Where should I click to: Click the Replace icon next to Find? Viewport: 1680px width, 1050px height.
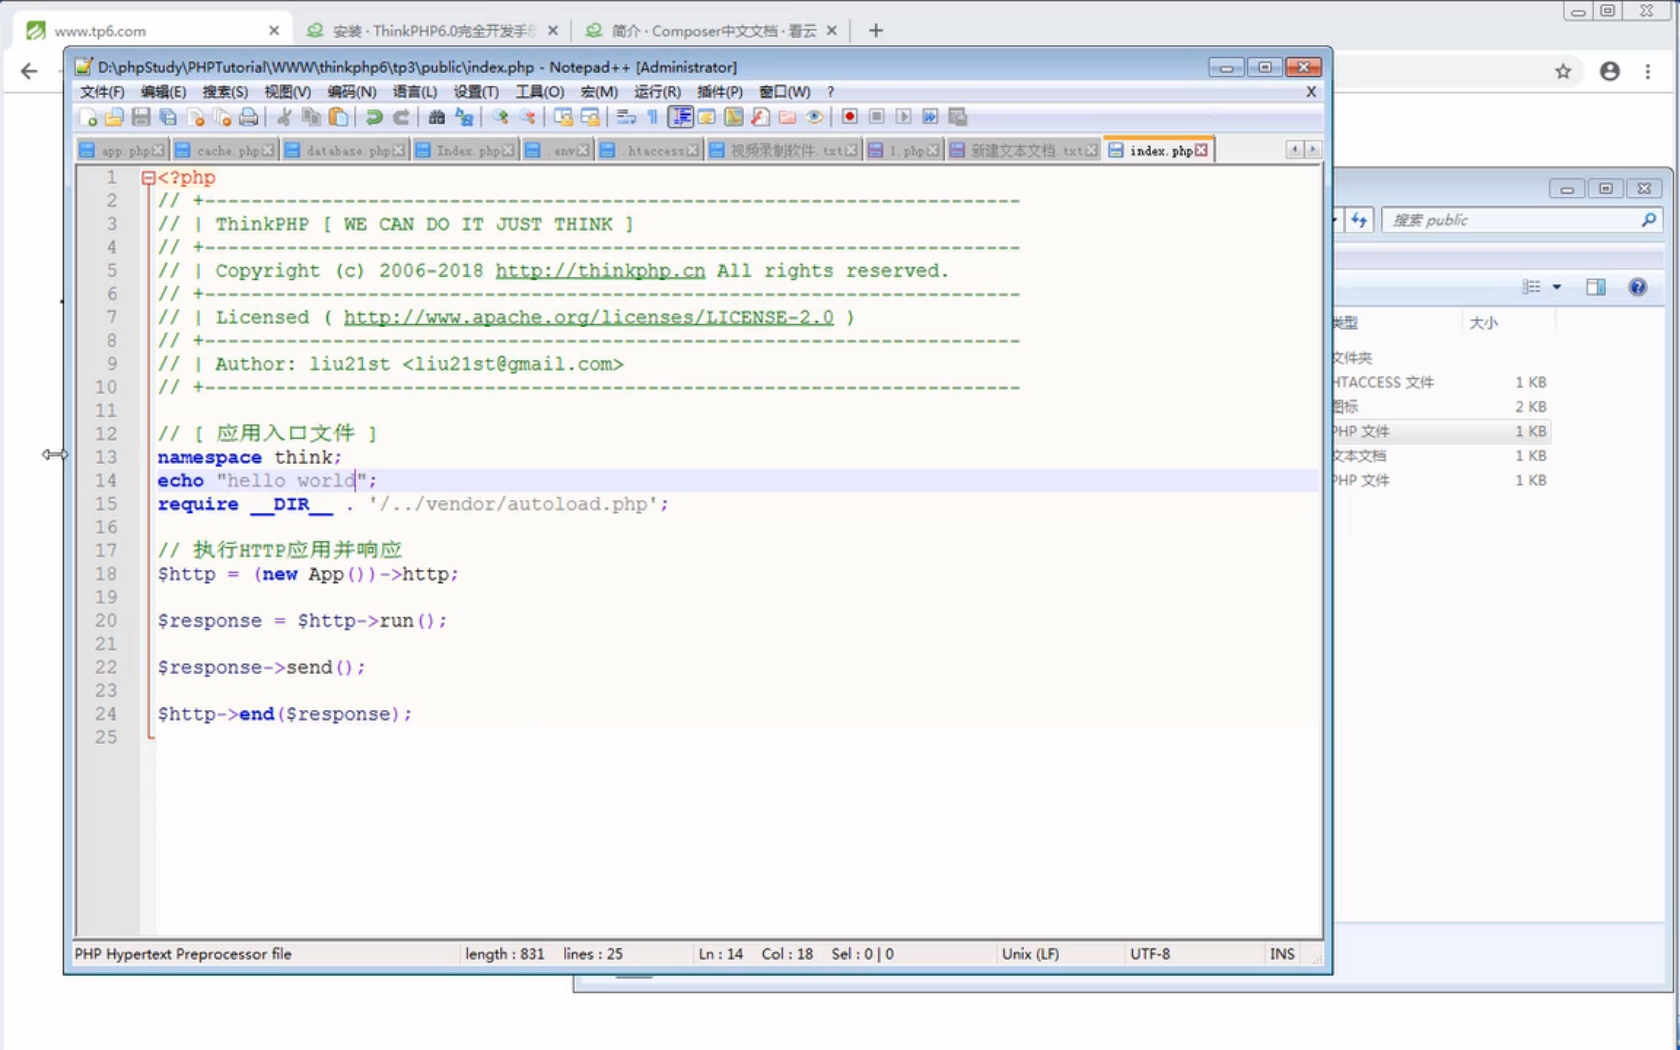point(464,117)
